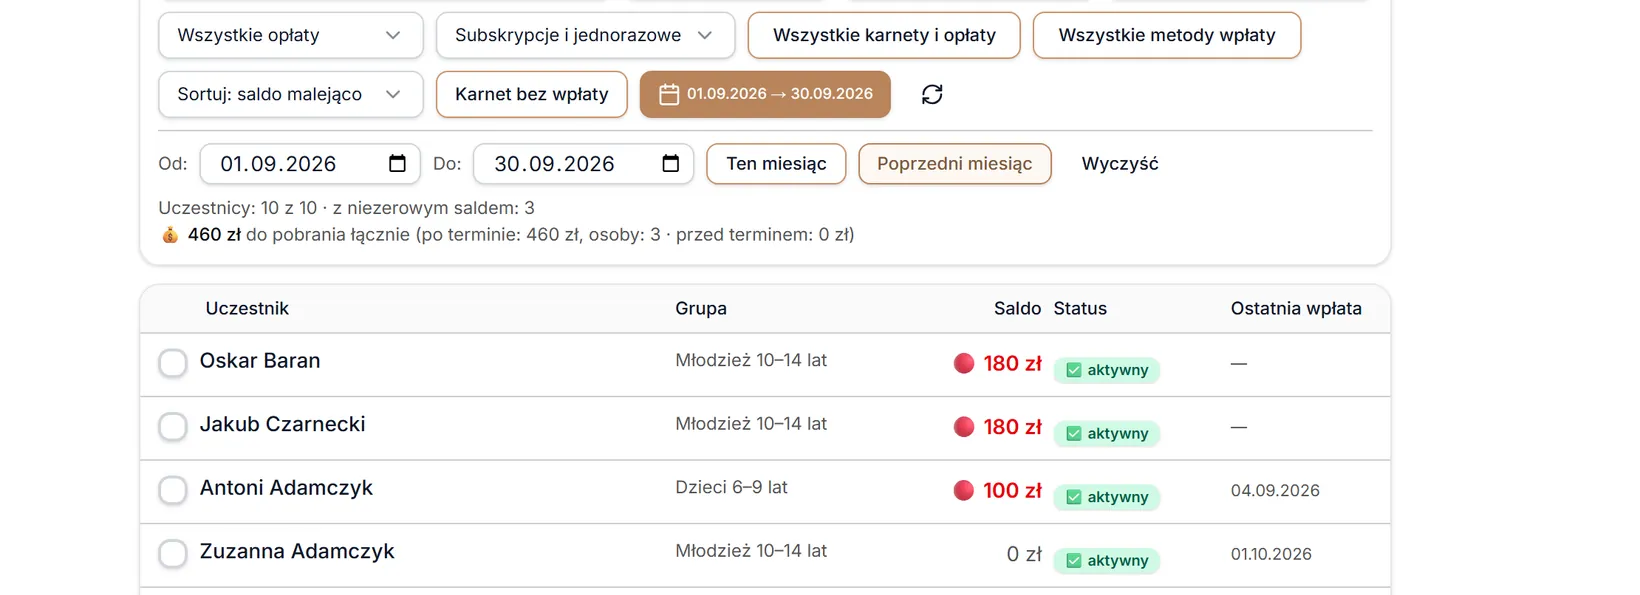
Task: Open participant Zuzanna Adamczyk
Action: tap(297, 551)
